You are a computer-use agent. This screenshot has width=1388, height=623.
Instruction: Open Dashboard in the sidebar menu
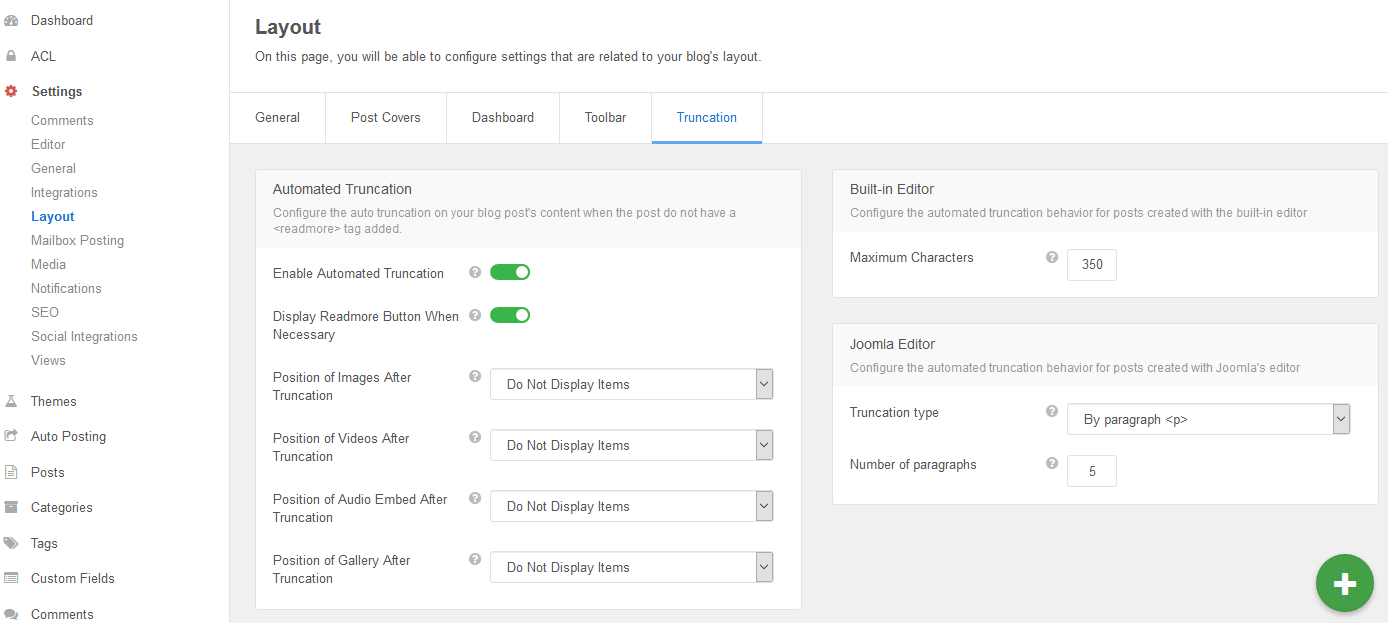62,20
